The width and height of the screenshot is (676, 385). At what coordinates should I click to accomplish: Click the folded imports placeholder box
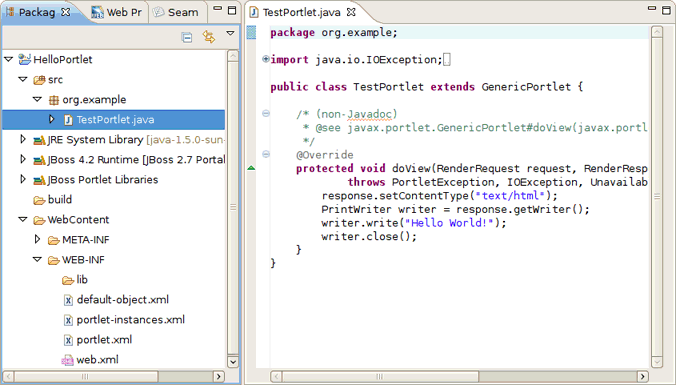click(447, 59)
